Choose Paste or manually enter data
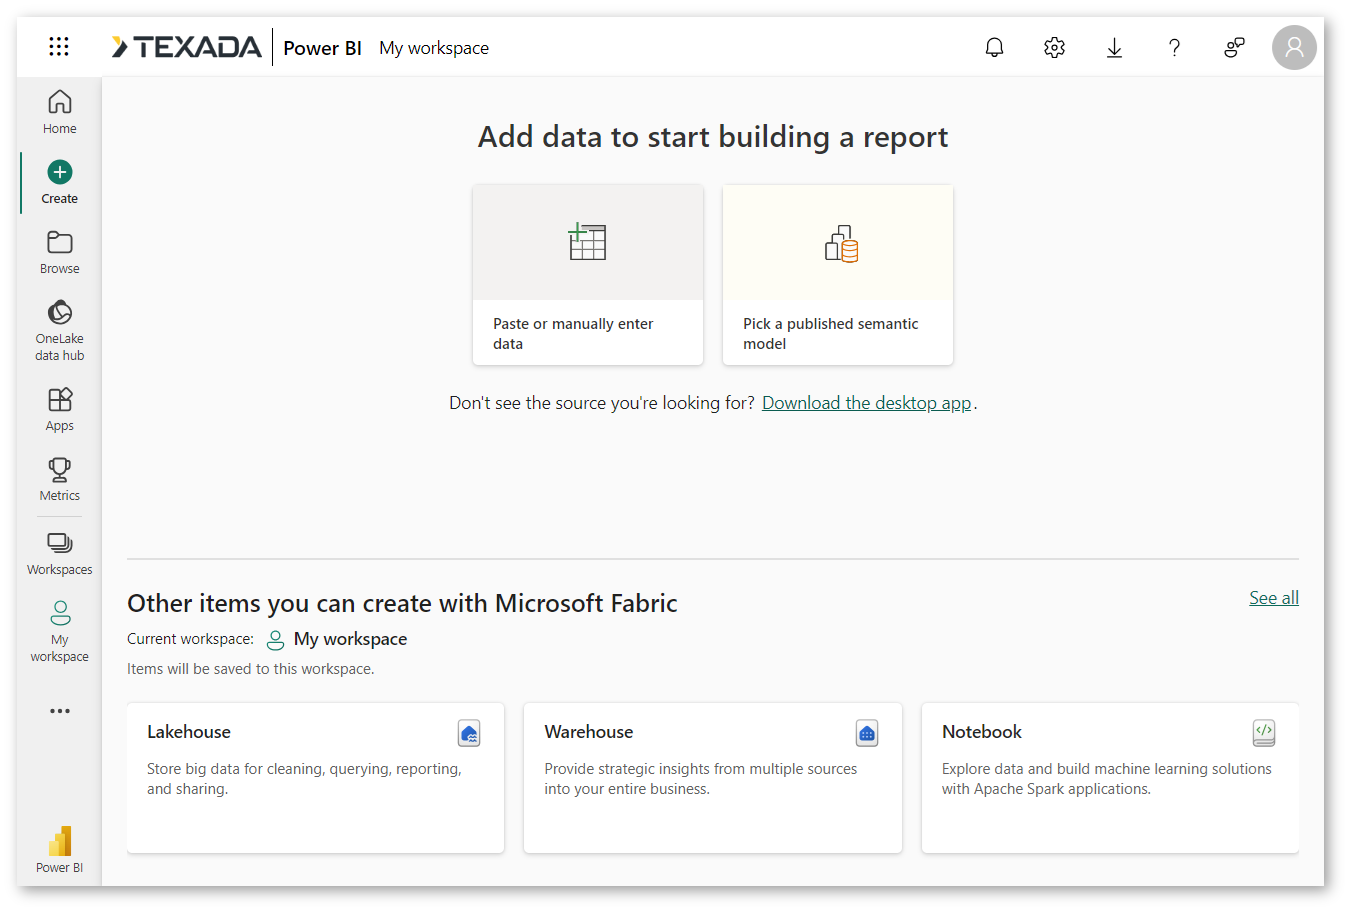The width and height of the screenshot is (1350, 912). [x=588, y=275]
